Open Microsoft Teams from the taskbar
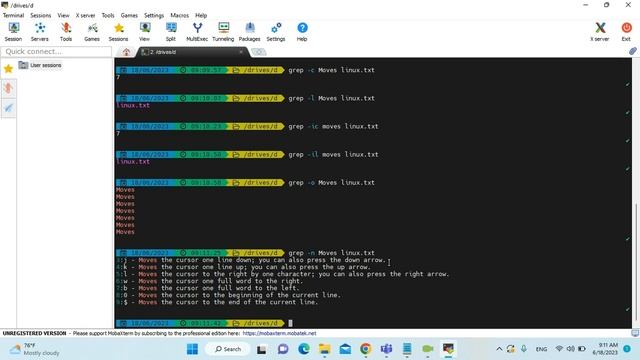Image resolution: width=640 pixels, height=360 pixels. point(386,349)
